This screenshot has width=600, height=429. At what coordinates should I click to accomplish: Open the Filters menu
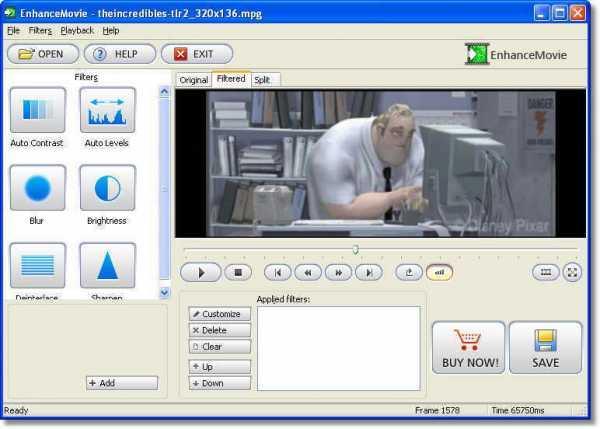pyautogui.click(x=40, y=31)
